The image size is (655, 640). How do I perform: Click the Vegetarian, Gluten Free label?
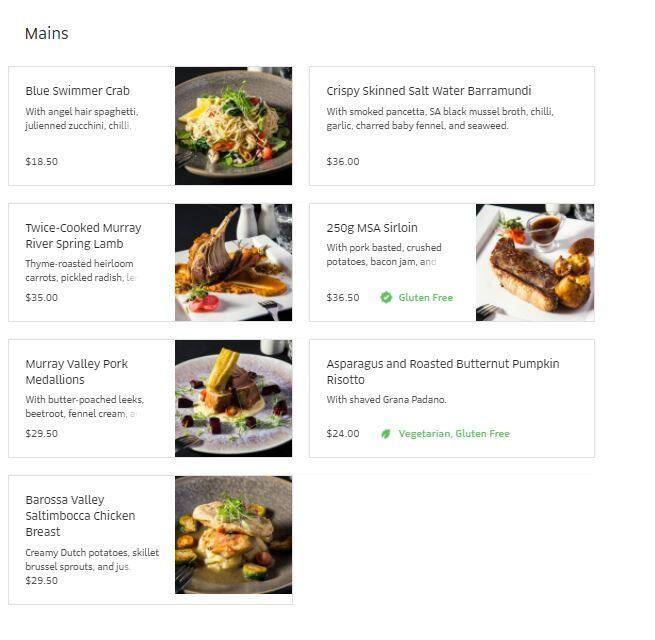click(x=453, y=434)
